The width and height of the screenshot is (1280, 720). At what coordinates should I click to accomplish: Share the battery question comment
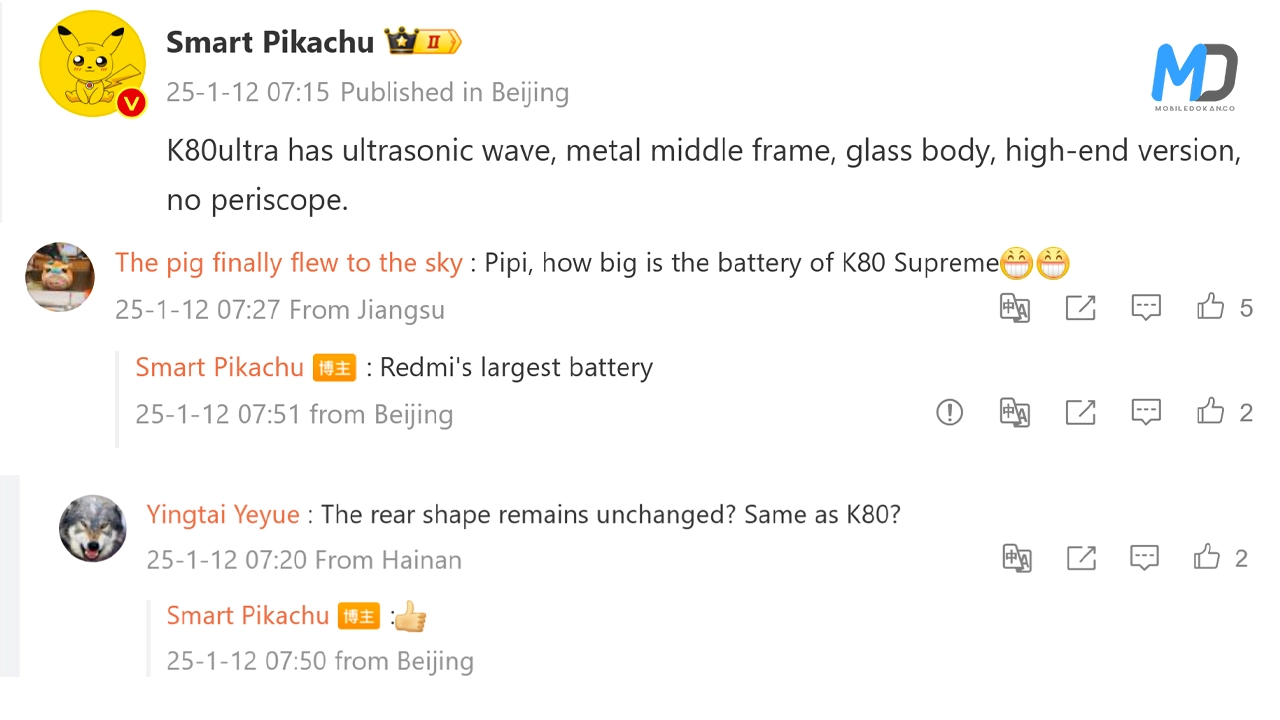1080,308
